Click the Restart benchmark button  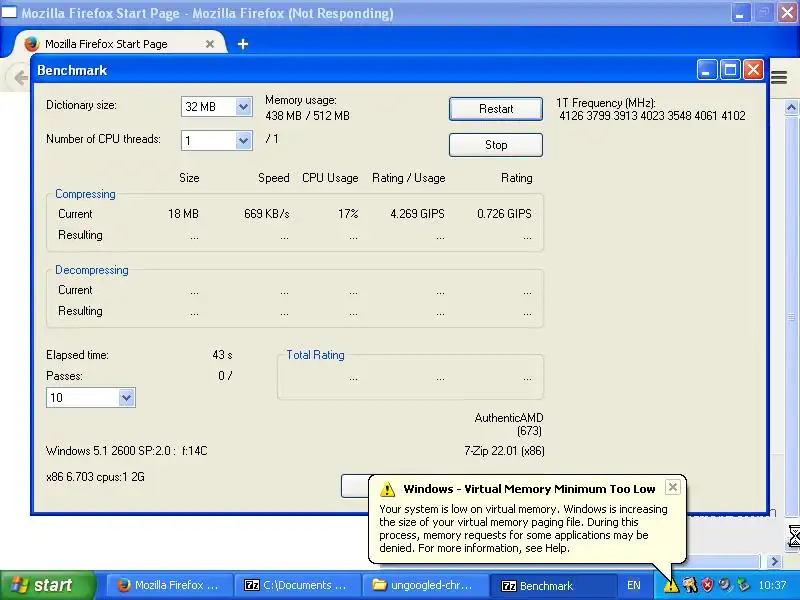click(x=495, y=109)
